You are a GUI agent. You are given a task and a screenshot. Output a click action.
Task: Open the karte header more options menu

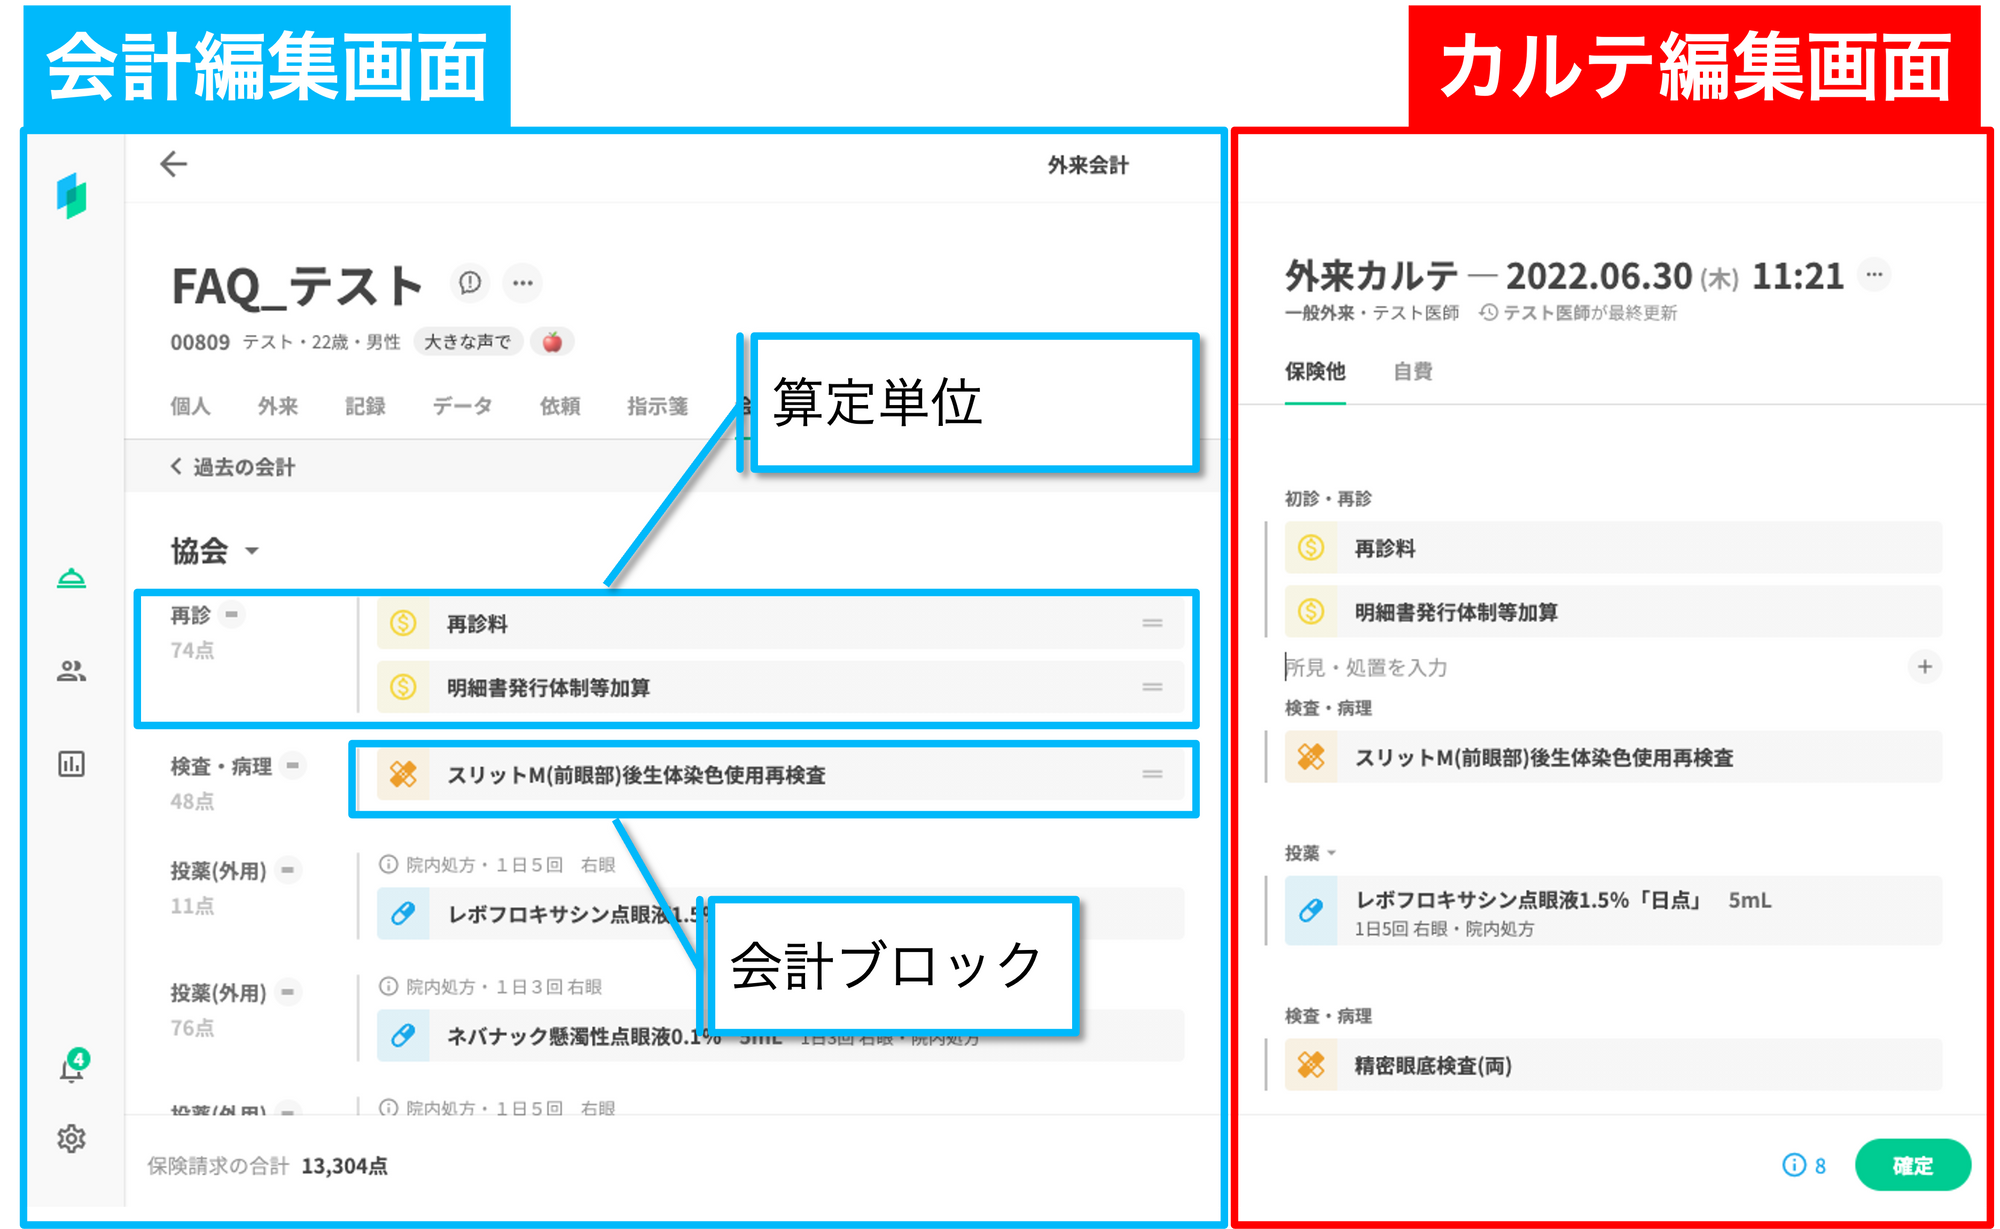tap(1874, 275)
